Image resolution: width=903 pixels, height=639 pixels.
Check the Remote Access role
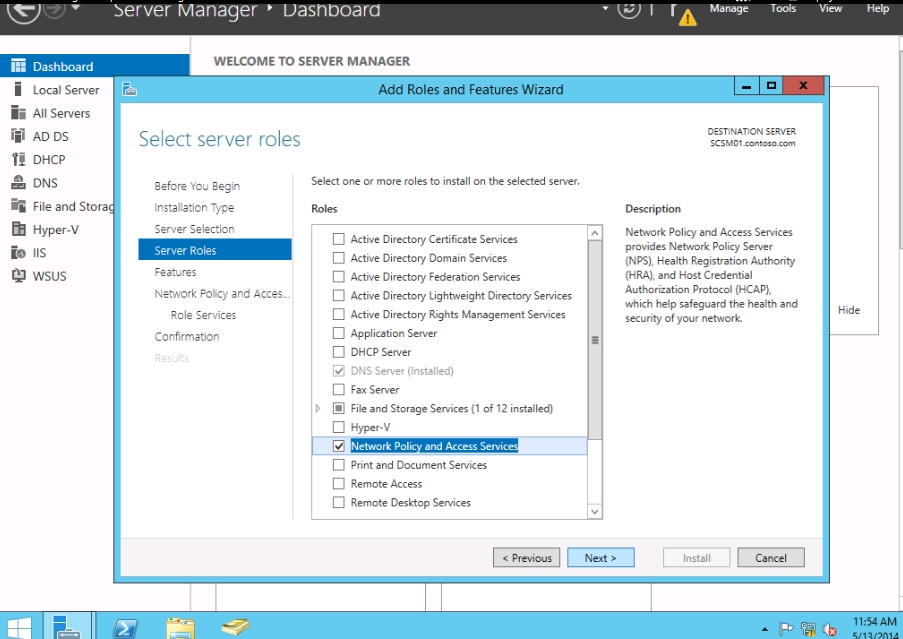tap(339, 484)
